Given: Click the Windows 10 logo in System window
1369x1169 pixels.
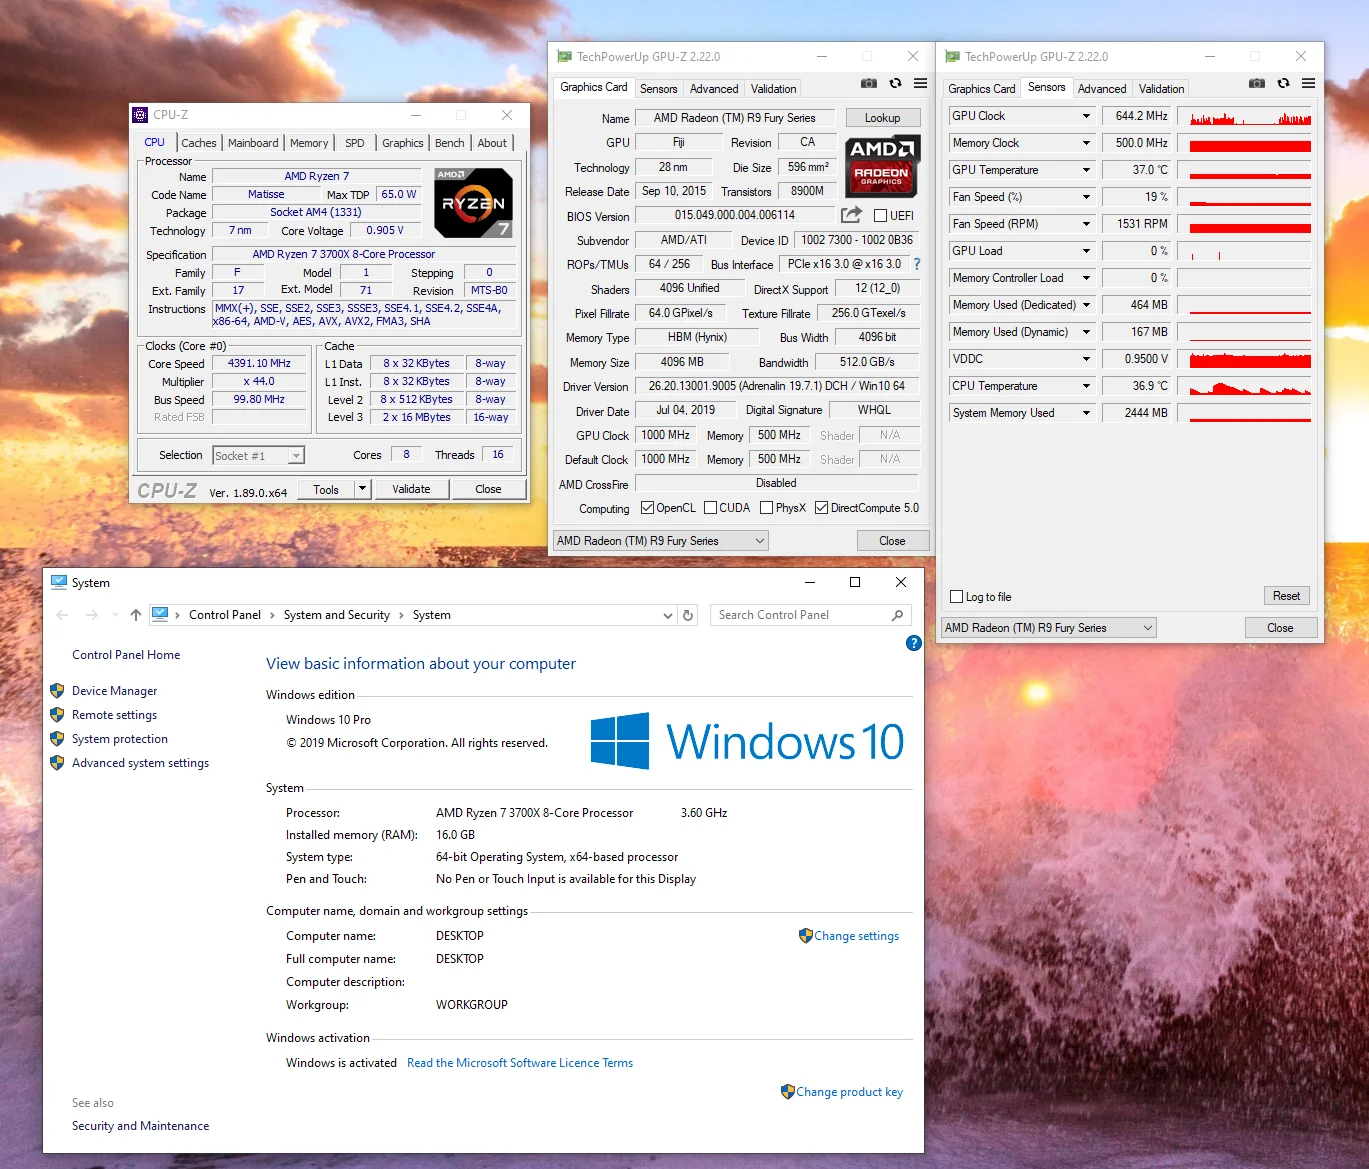Looking at the screenshot, I should click(x=747, y=741).
